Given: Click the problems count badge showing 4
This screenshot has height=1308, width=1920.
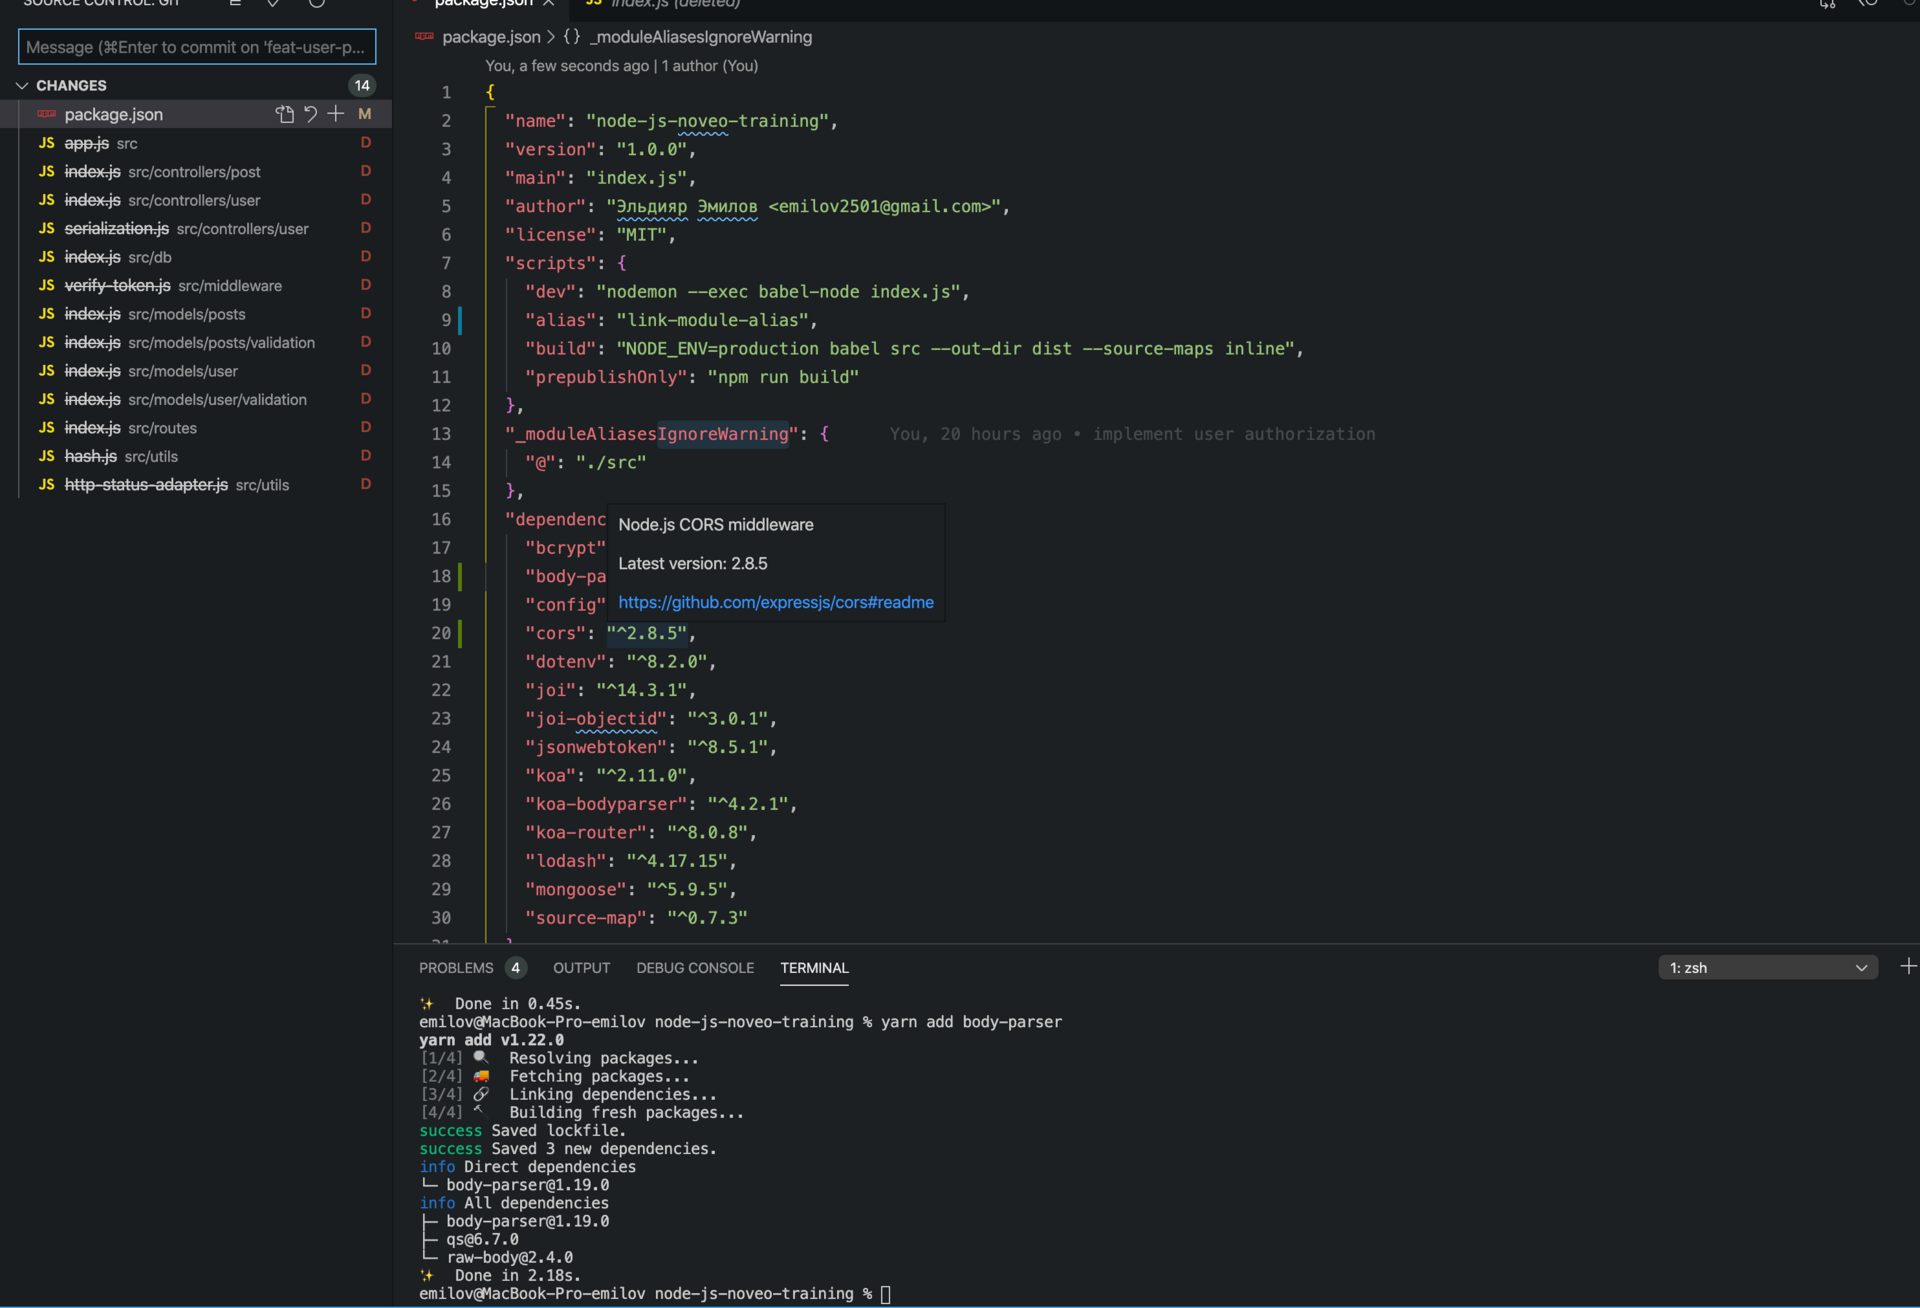Looking at the screenshot, I should tap(516, 968).
